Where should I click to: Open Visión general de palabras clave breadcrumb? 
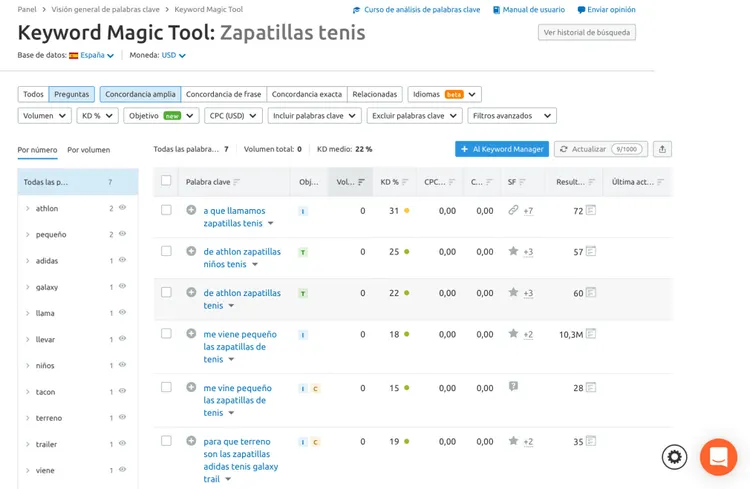[x=105, y=10]
